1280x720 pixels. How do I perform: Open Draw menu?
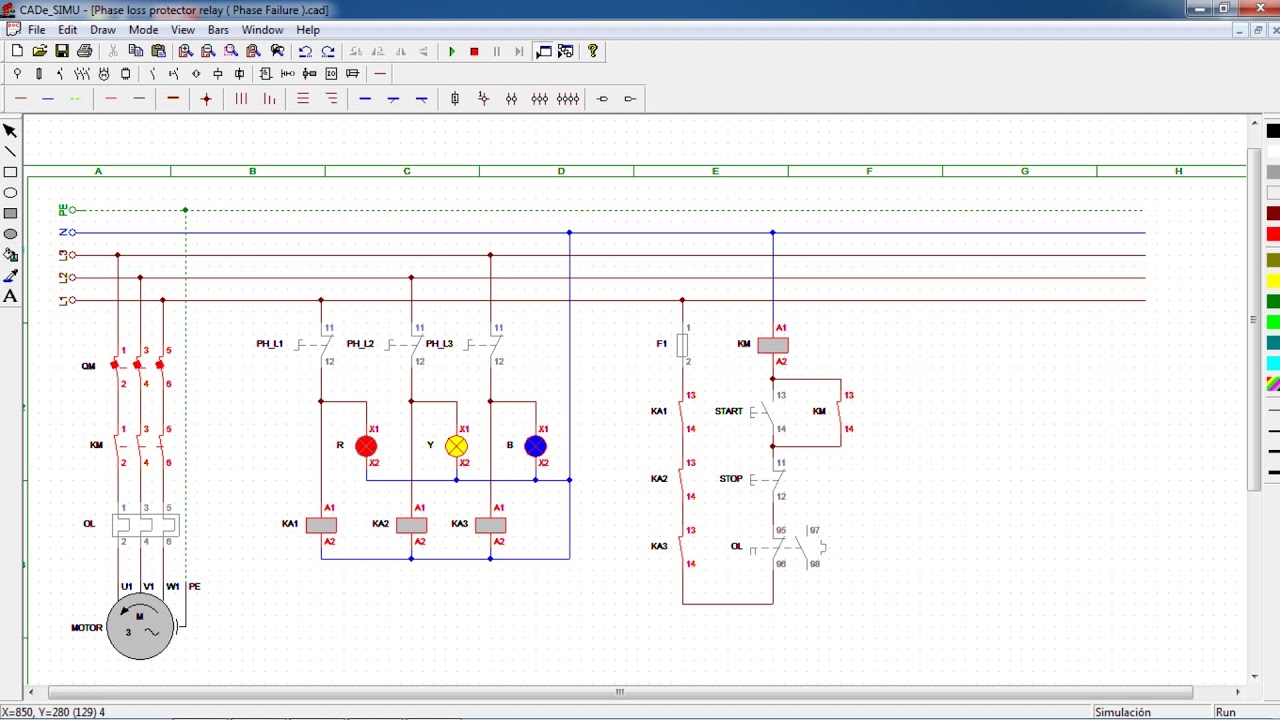(x=103, y=30)
